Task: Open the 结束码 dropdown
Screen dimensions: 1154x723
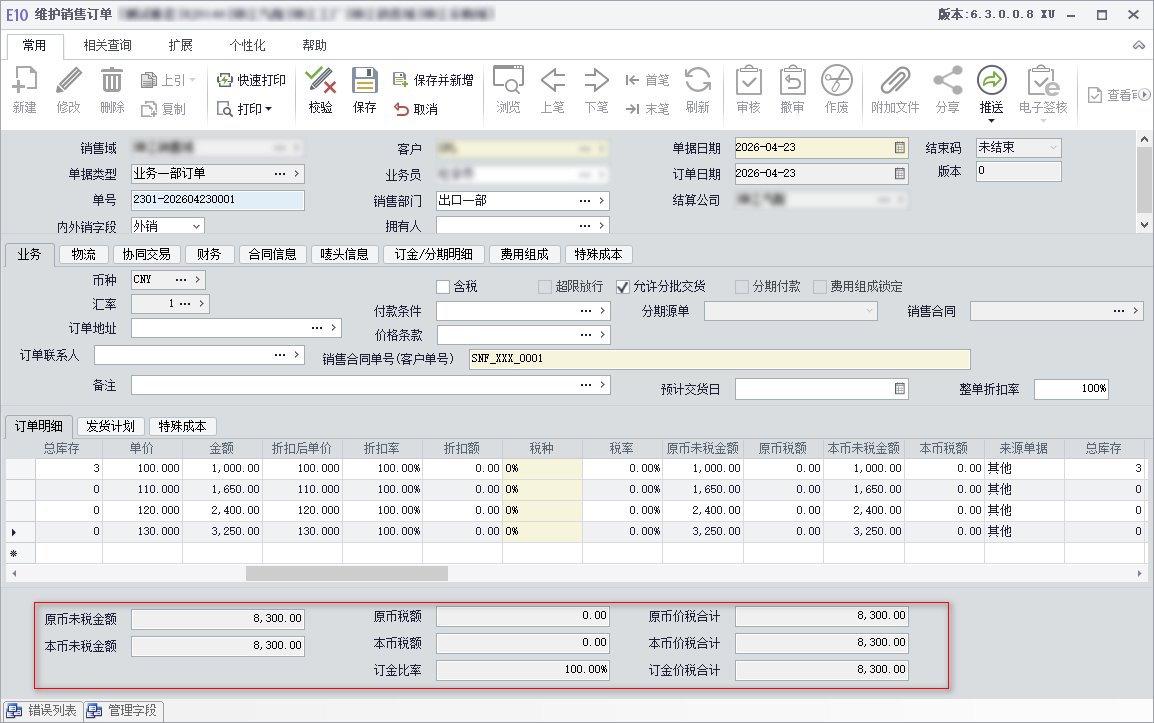Action: tap(1052, 147)
